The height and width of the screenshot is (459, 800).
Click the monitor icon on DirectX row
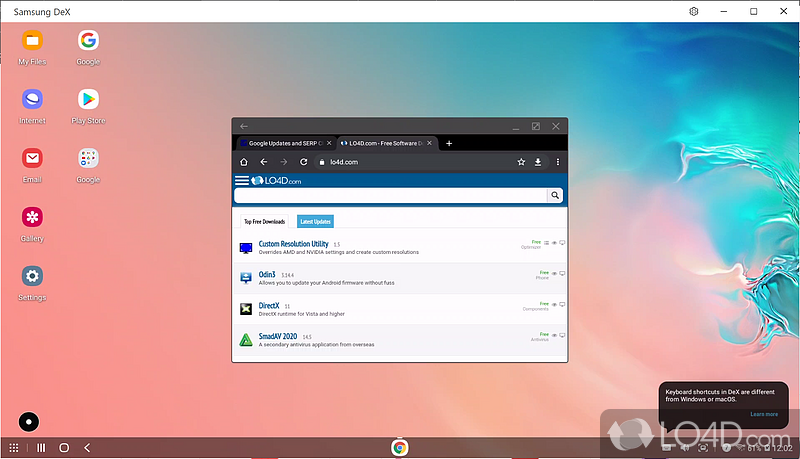[562, 304]
